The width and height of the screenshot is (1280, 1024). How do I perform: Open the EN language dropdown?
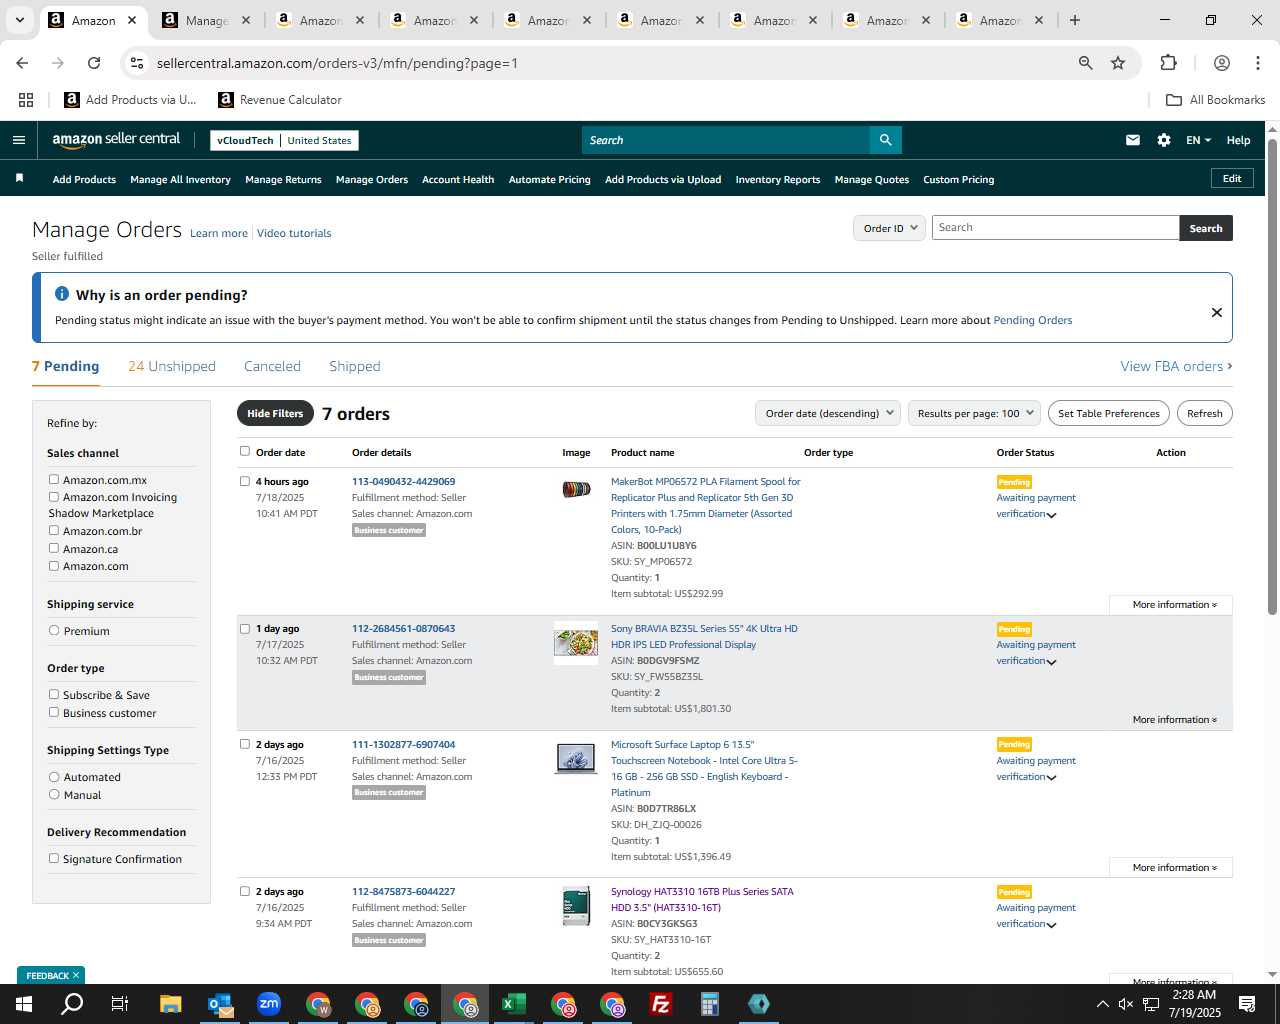(1198, 140)
